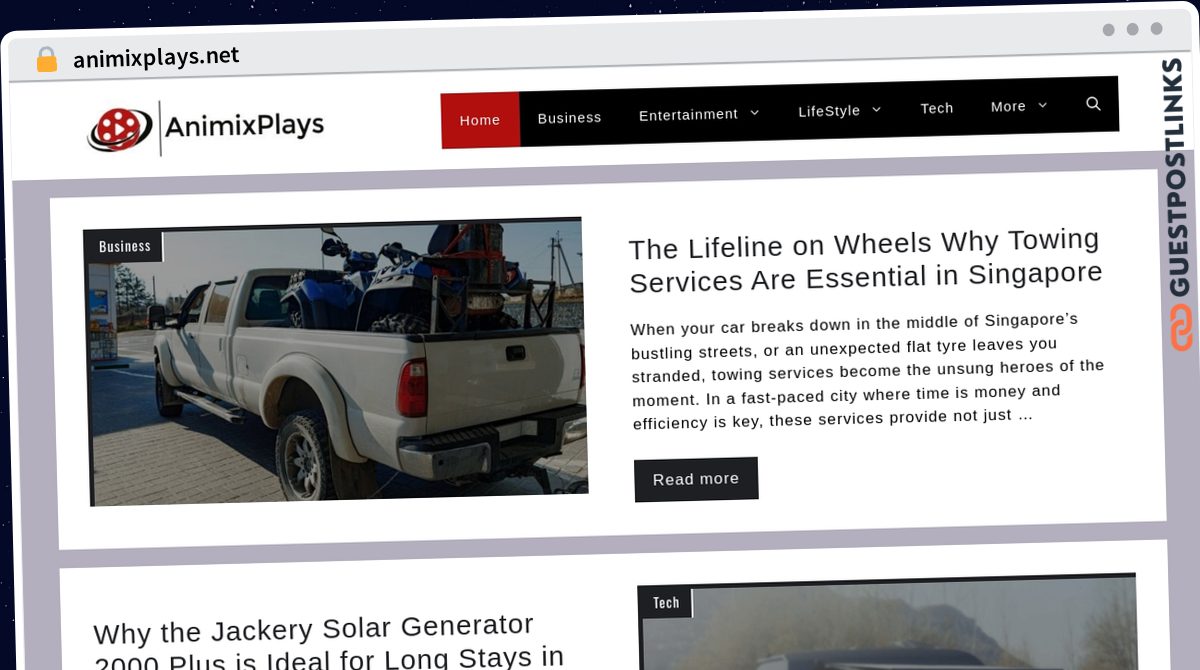This screenshot has width=1200, height=670.
Task: Click the GuestPostLinks chain link icon
Action: click(x=1181, y=329)
